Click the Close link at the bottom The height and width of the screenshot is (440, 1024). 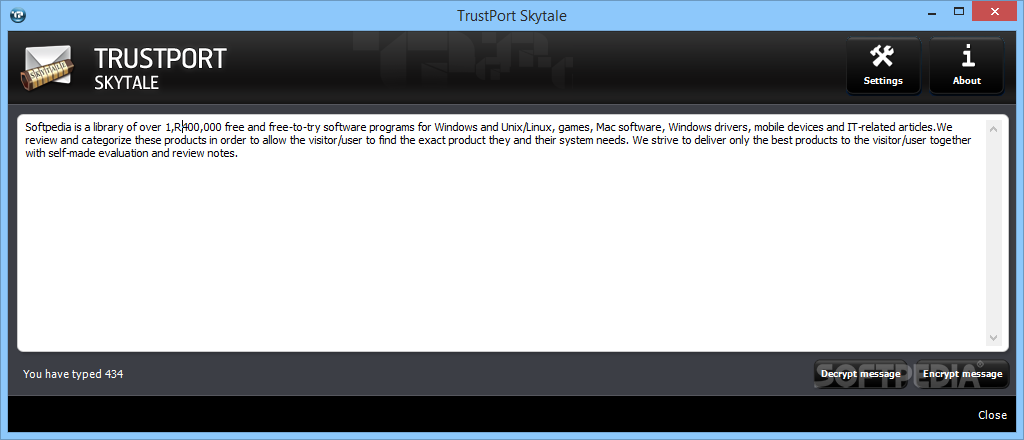pyautogui.click(x=992, y=415)
